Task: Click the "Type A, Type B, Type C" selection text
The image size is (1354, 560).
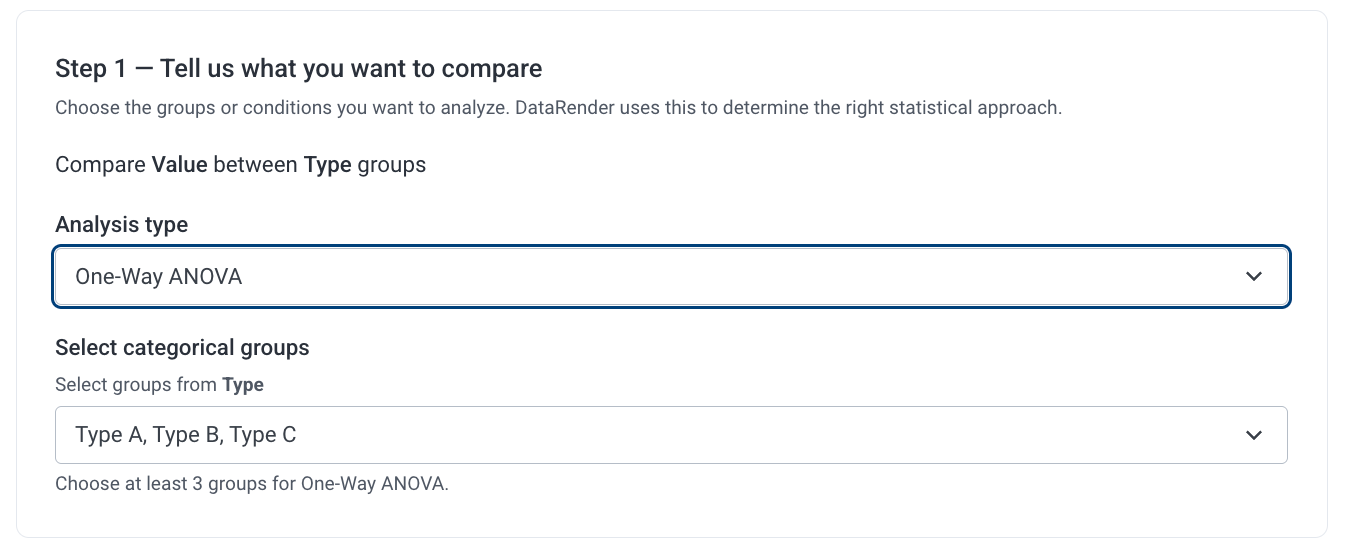Action: (x=186, y=435)
